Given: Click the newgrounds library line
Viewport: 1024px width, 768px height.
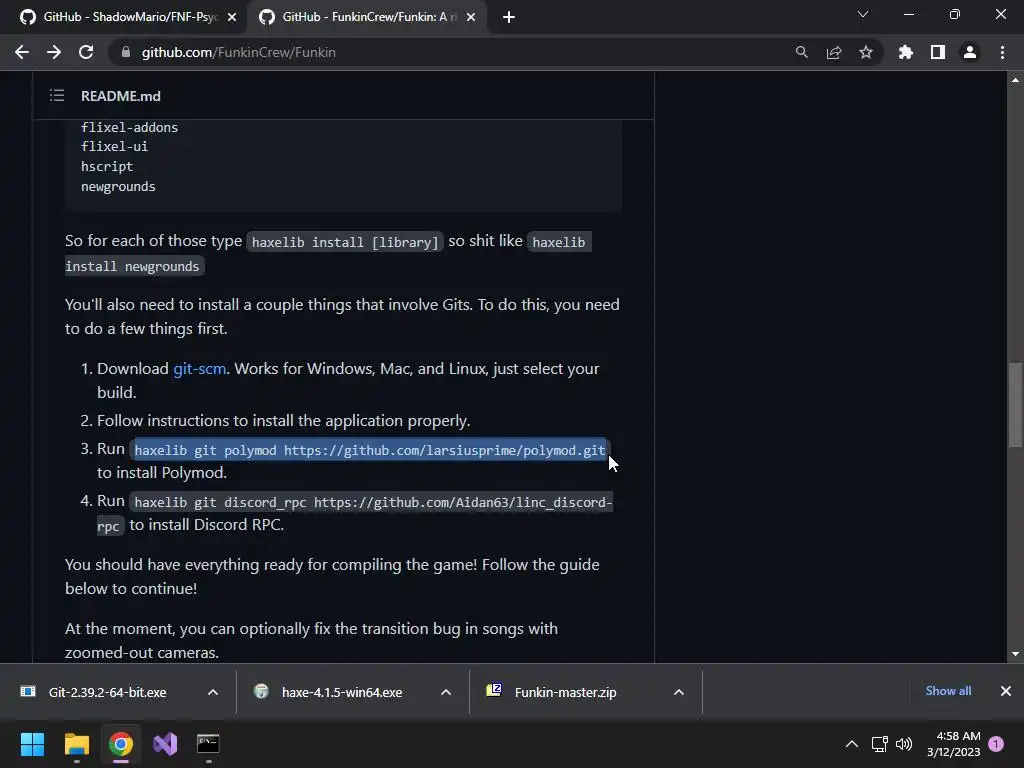Looking at the screenshot, I should click(118, 186).
